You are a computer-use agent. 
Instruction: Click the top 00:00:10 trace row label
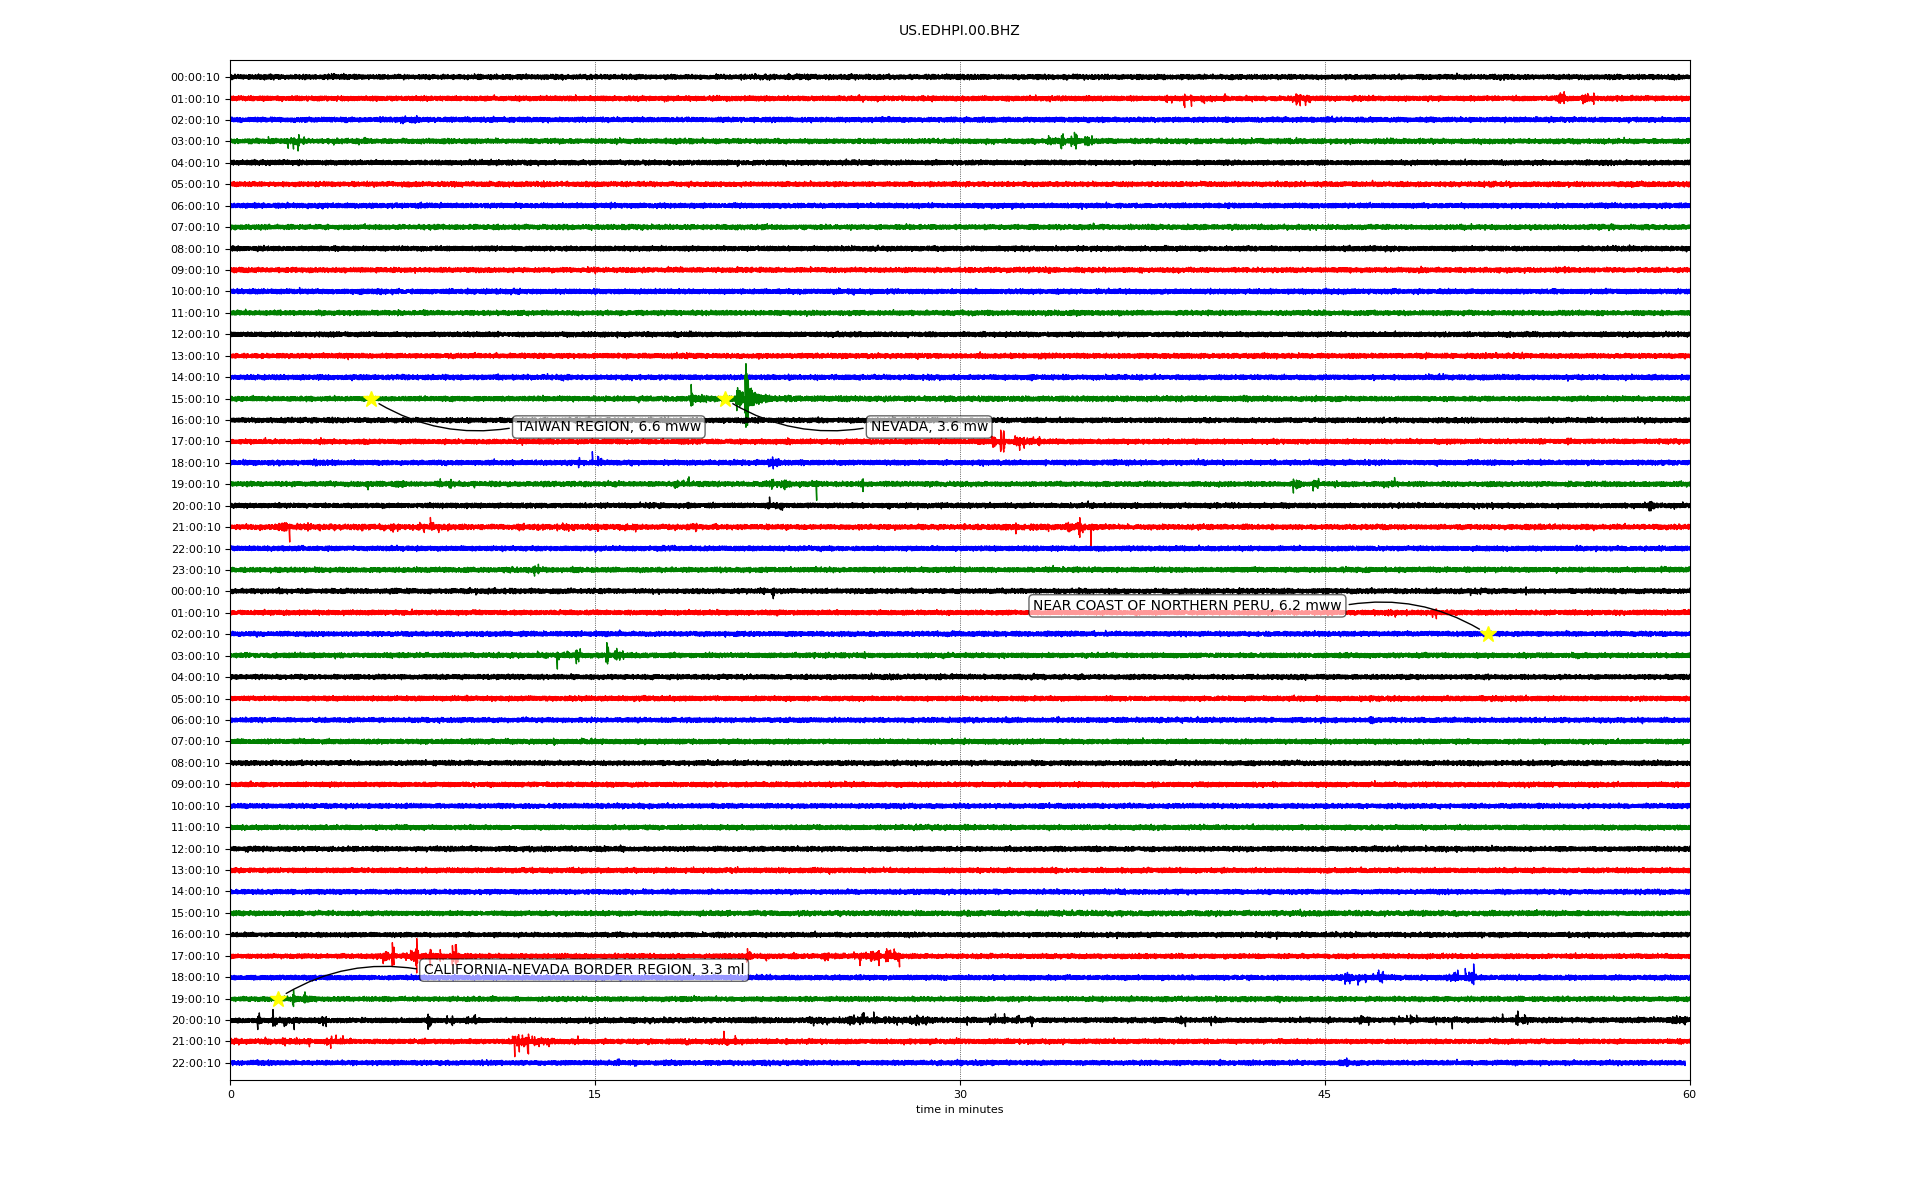[x=195, y=78]
